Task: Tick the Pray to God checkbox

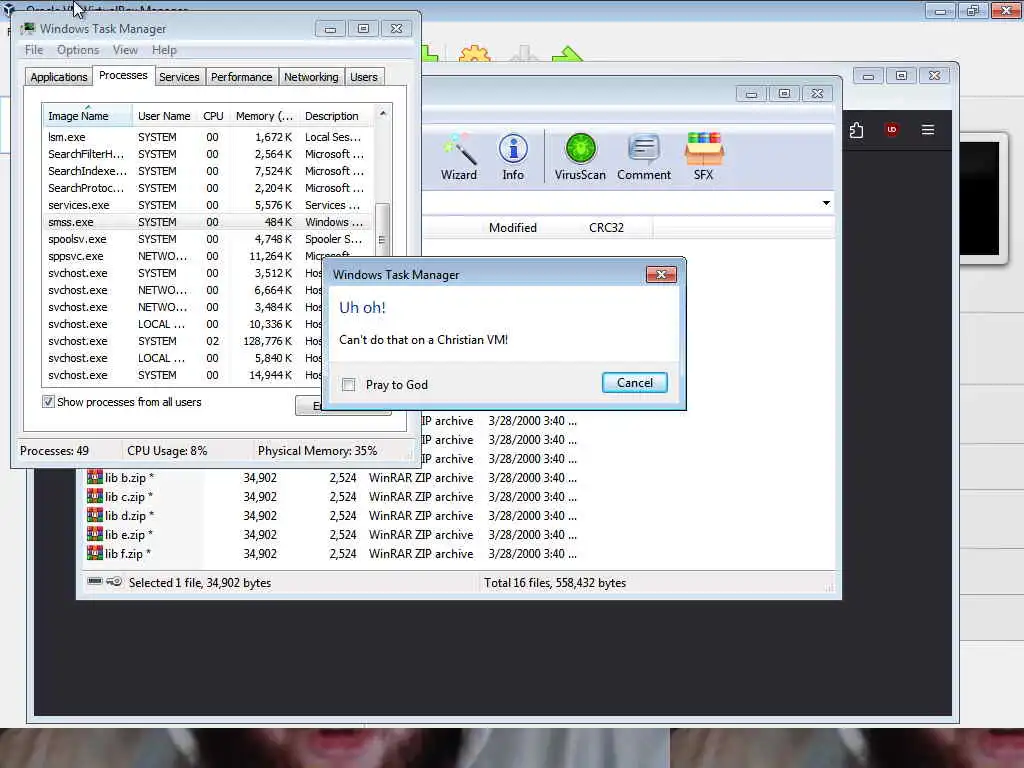Action: [x=349, y=385]
